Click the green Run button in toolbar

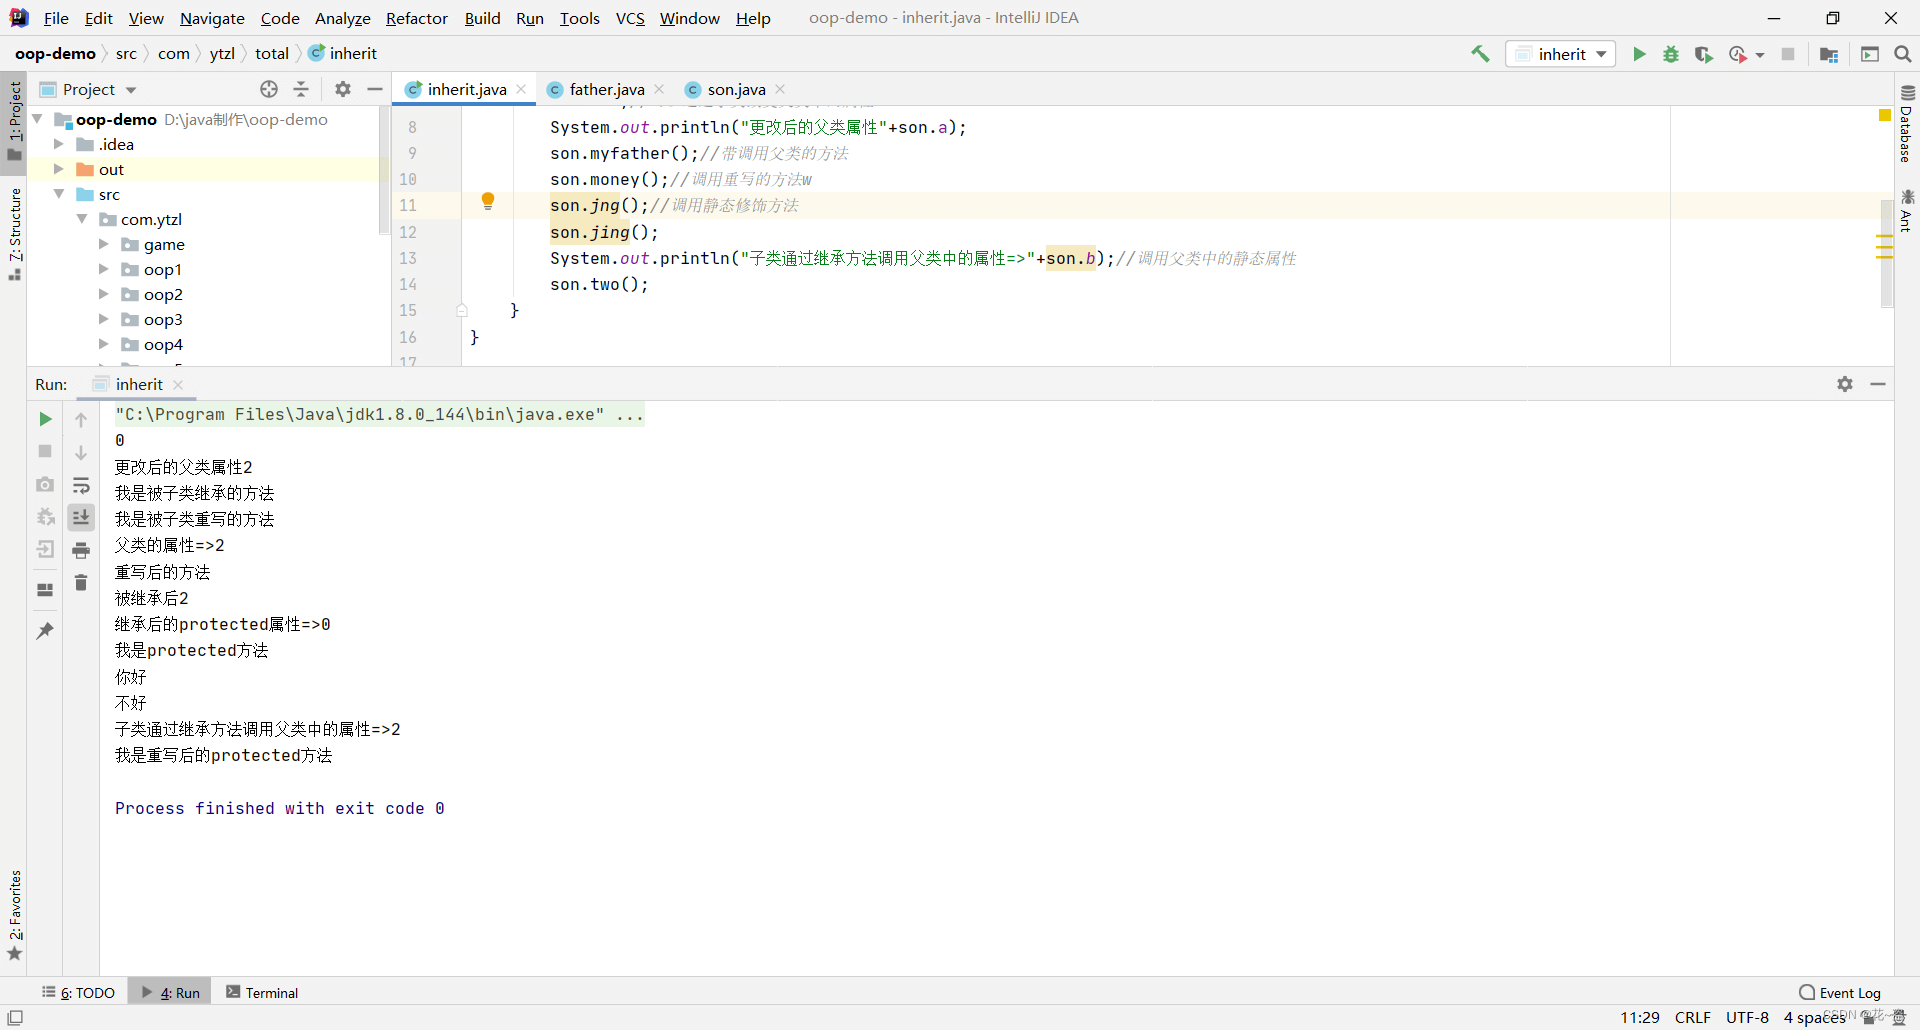pos(1639,54)
